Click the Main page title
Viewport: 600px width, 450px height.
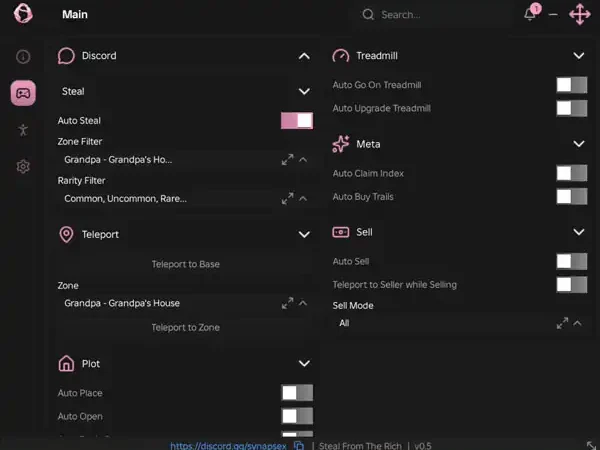pyautogui.click(x=75, y=15)
